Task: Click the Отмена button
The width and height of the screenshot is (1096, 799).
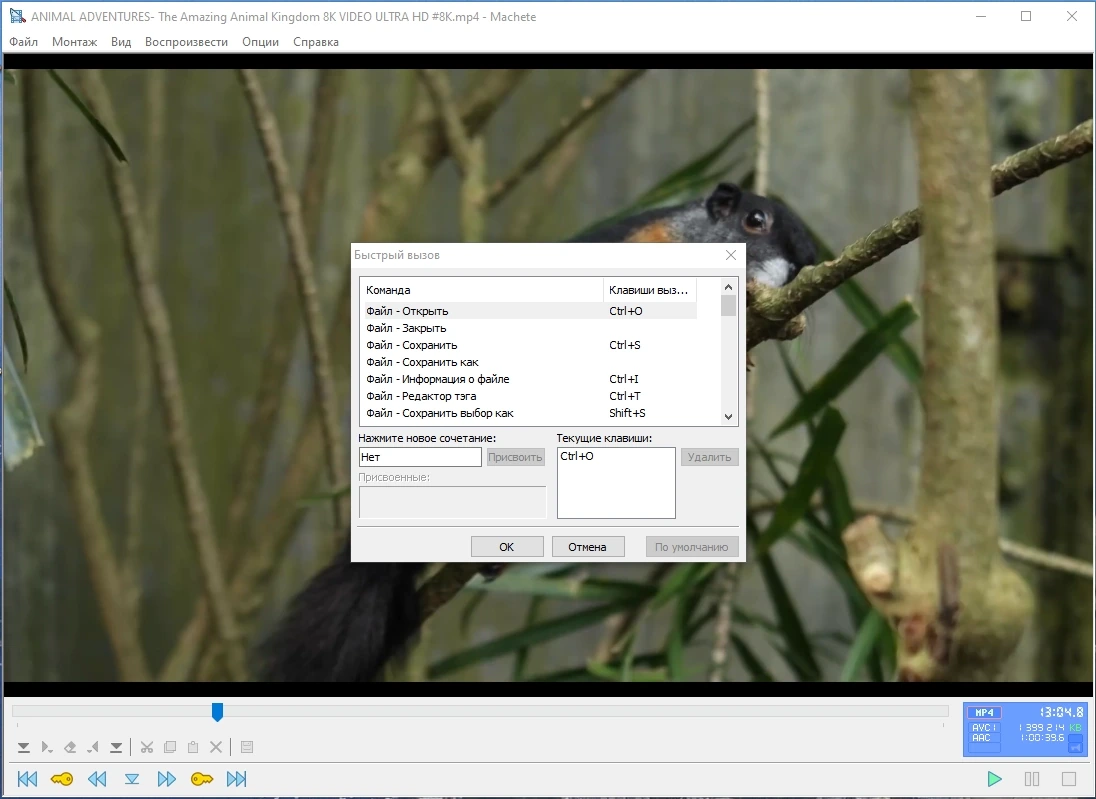Action: click(x=587, y=547)
